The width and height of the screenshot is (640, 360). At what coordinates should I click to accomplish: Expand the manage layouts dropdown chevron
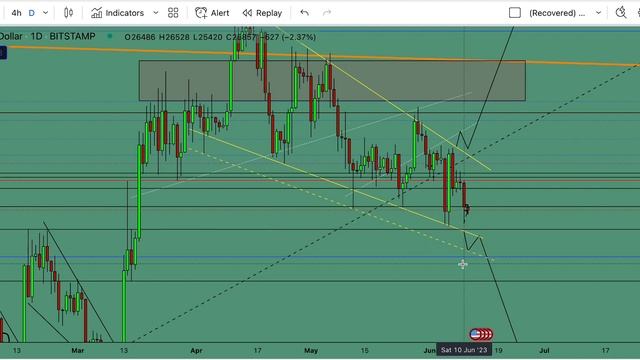click(598, 13)
